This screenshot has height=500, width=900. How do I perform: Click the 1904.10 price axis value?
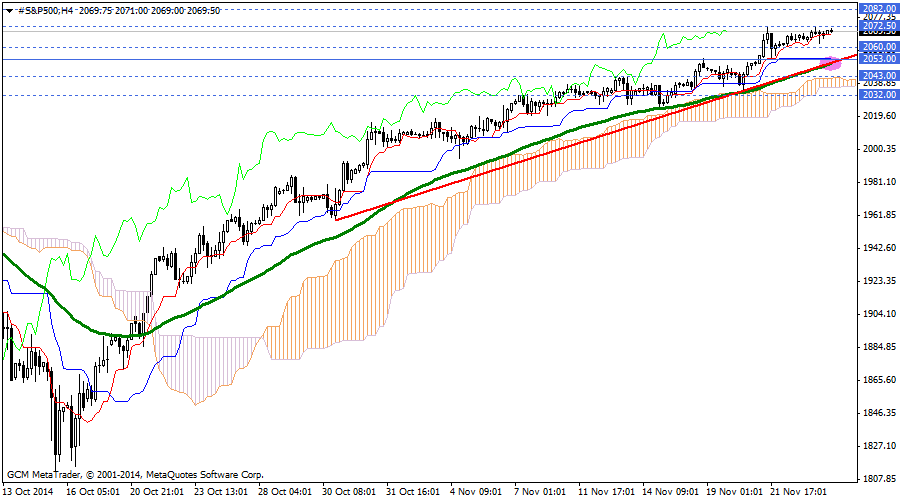(x=879, y=314)
